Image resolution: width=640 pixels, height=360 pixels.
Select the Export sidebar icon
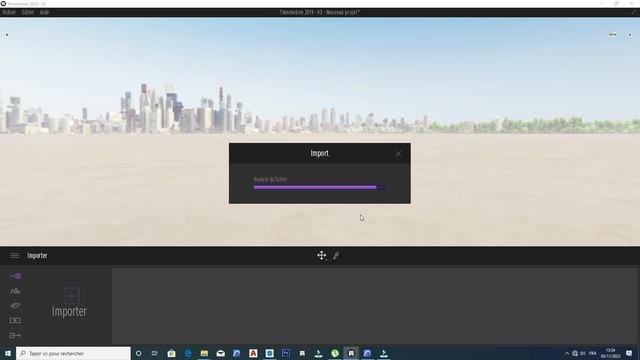[16, 335]
